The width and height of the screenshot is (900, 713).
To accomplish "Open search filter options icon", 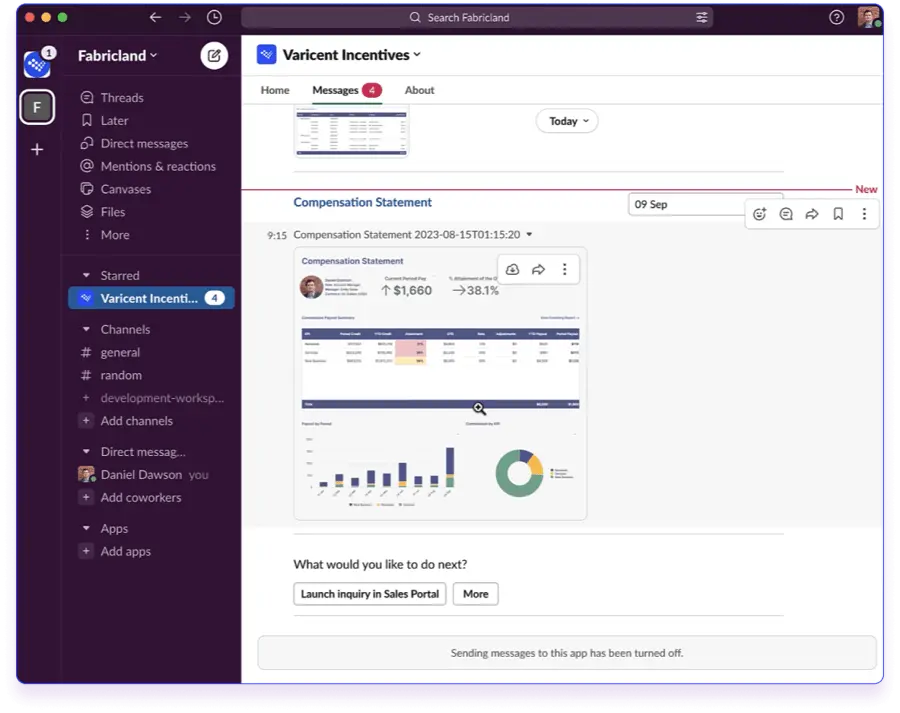I will coord(701,18).
